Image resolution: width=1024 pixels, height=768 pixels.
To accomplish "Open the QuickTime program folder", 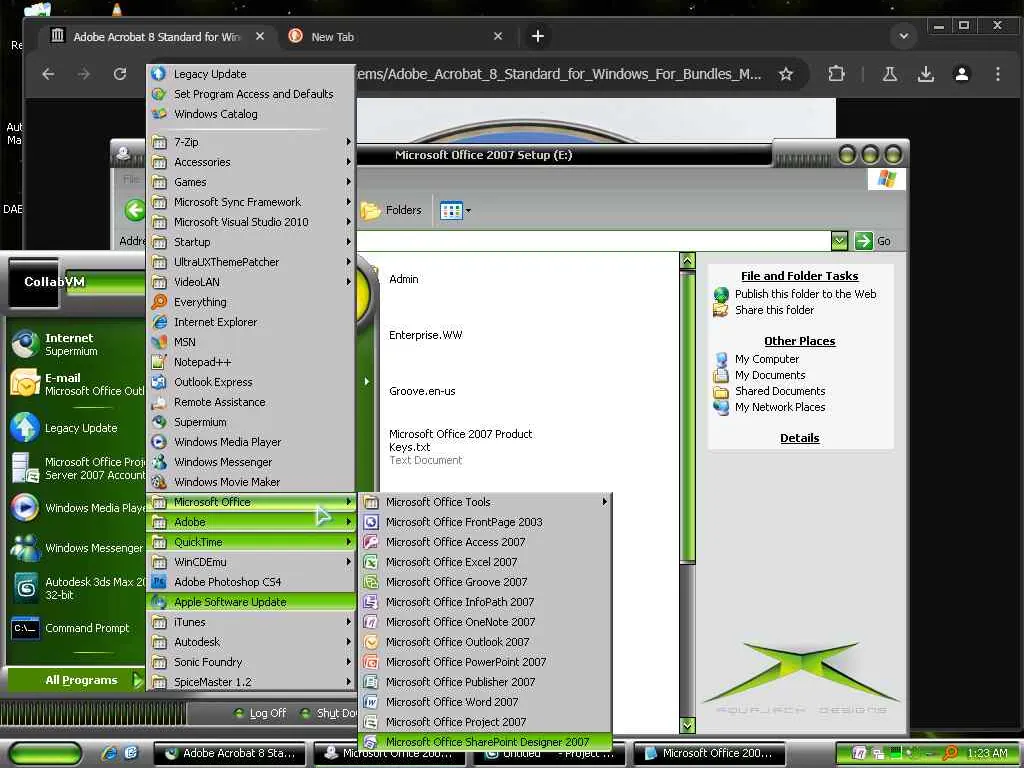I will [x=251, y=542].
